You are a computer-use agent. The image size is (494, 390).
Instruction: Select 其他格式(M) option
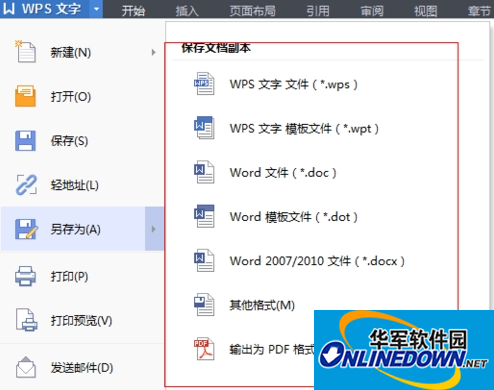click(262, 305)
